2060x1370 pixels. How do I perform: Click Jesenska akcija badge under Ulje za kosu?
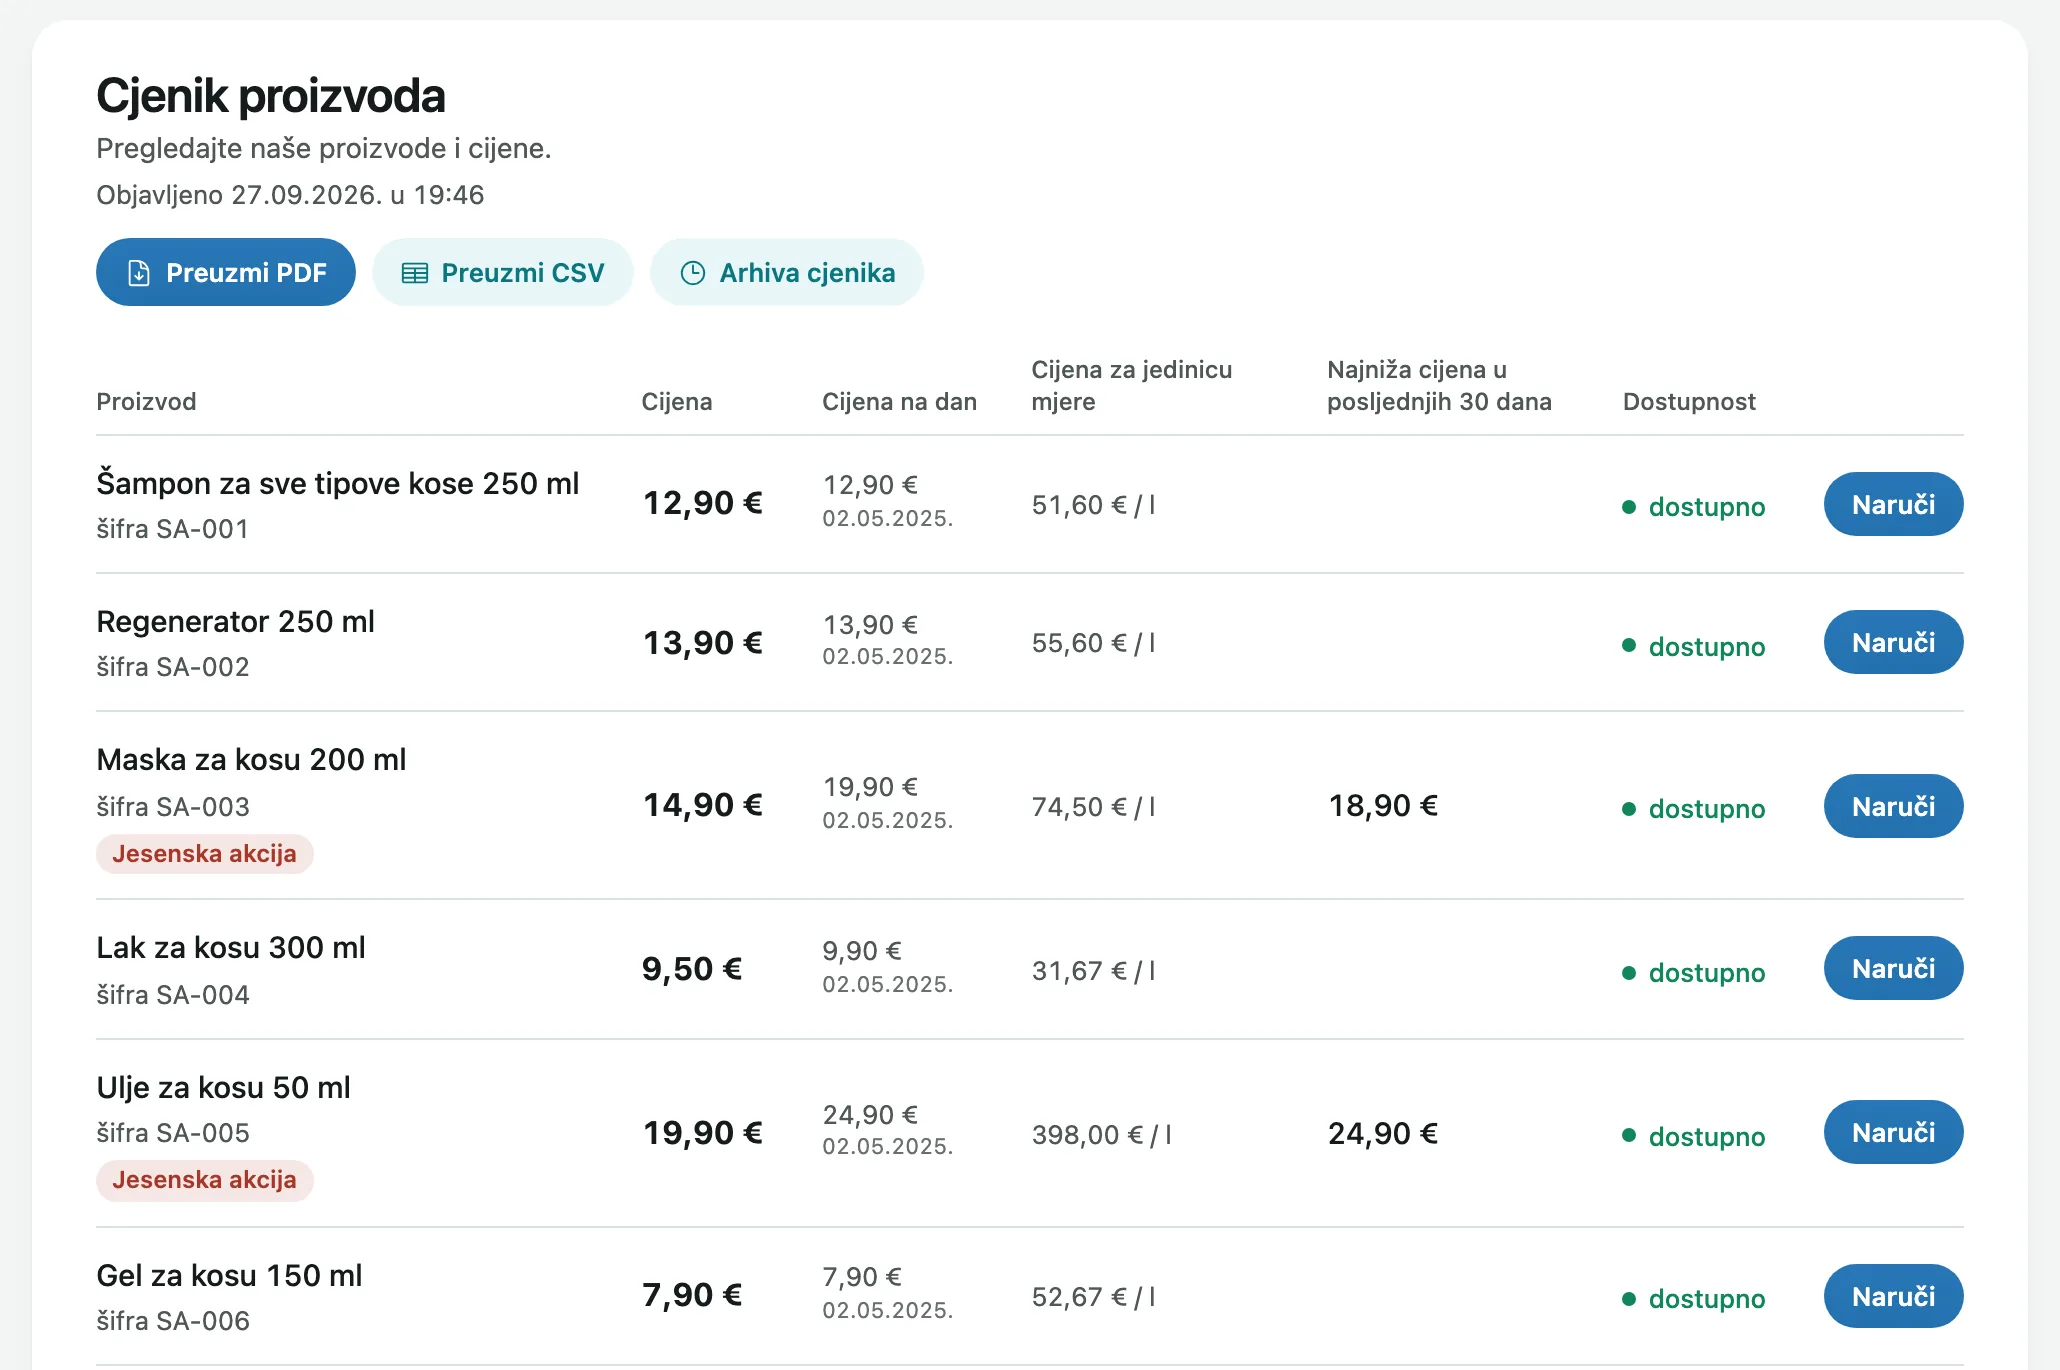coord(204,1180)
